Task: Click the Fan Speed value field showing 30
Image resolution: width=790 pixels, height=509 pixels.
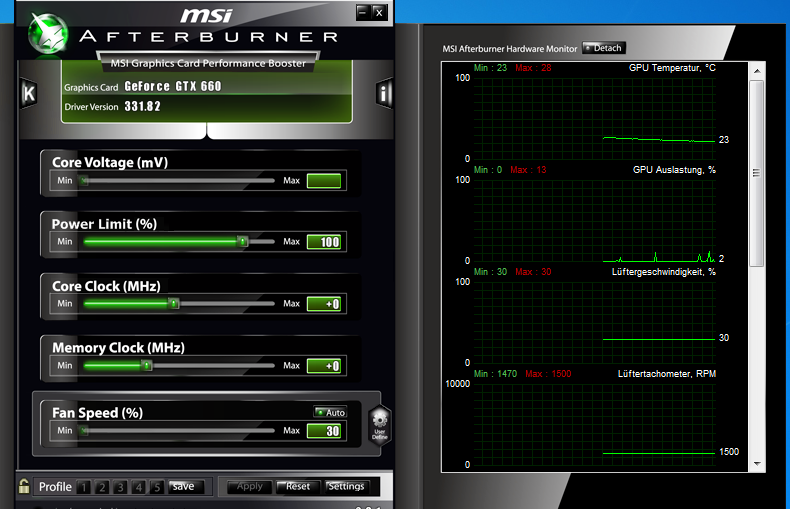Action: 324,431
